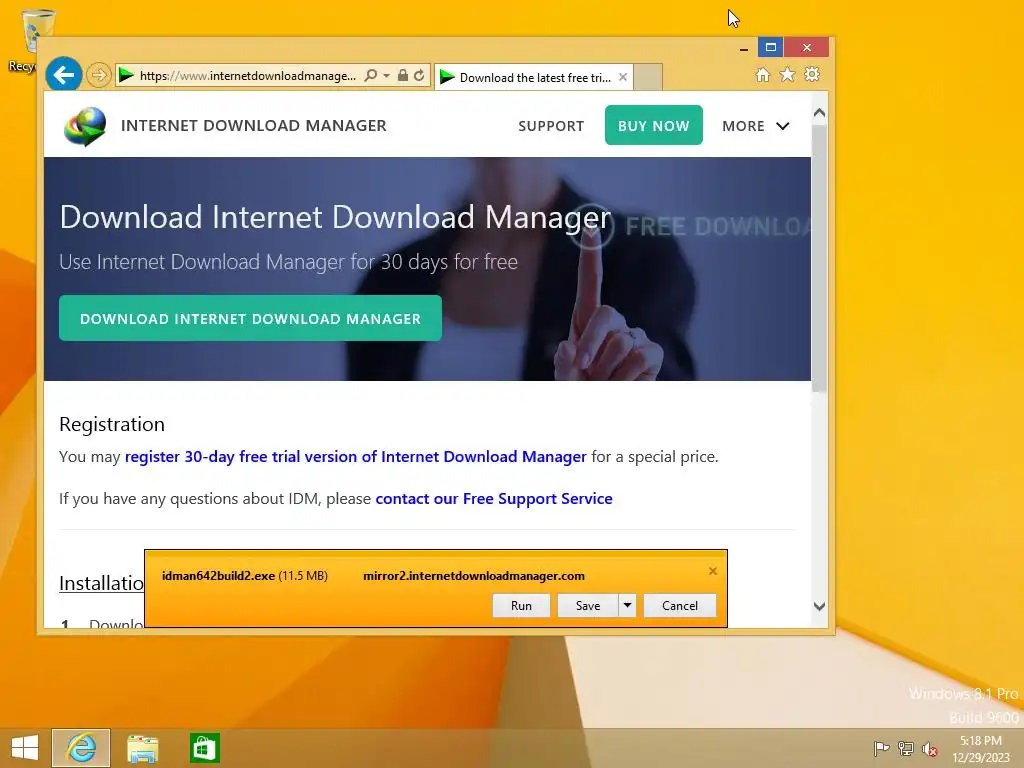Open the Windows Store taskbar icon

tap(204, 748)
